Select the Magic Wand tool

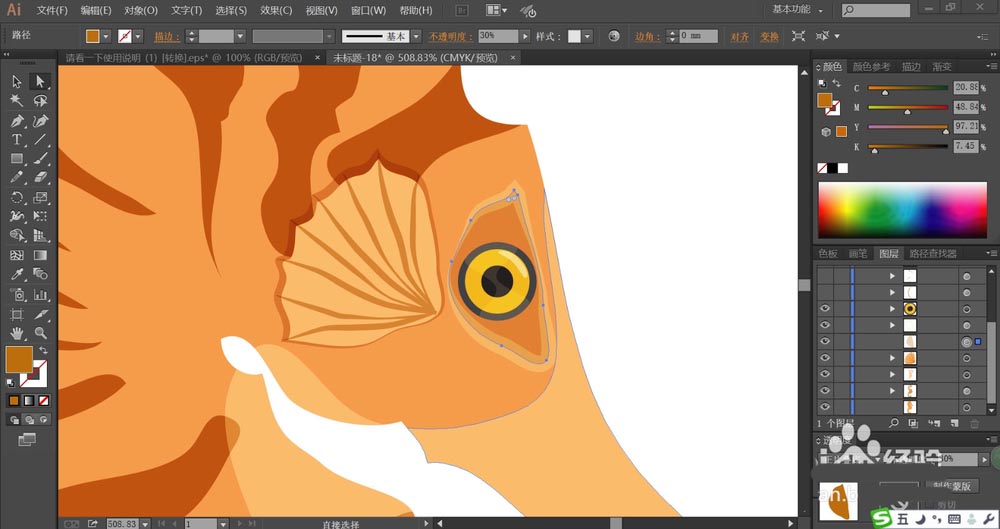(17, 101)
